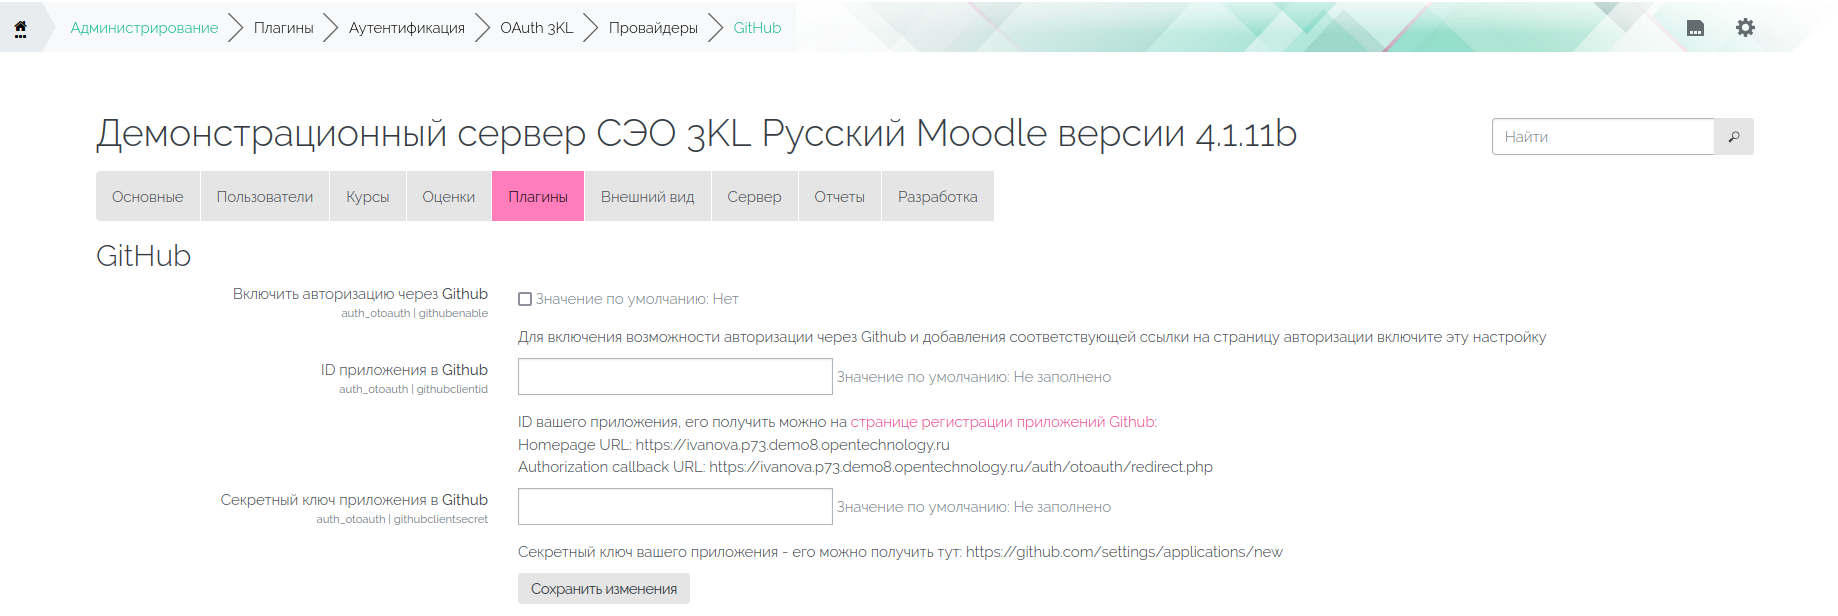Go to the Разработка tab

(938, 197)
